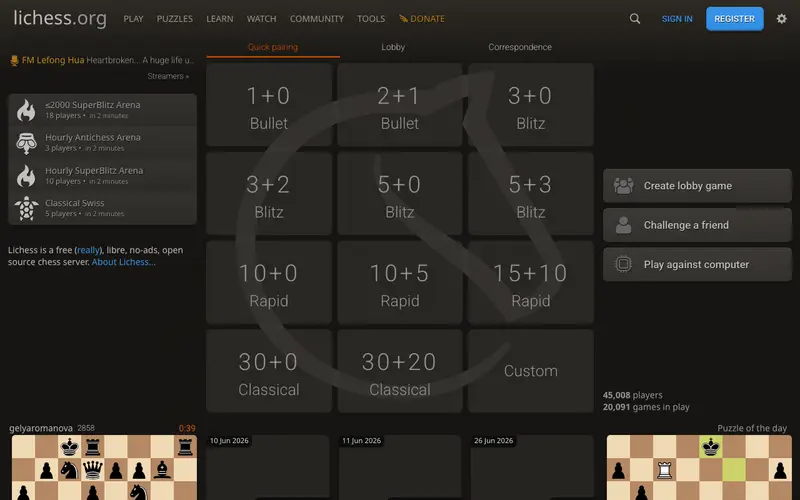Start a 3+0 Blitz game
The image size is (800, 500).
click(531, 105)
